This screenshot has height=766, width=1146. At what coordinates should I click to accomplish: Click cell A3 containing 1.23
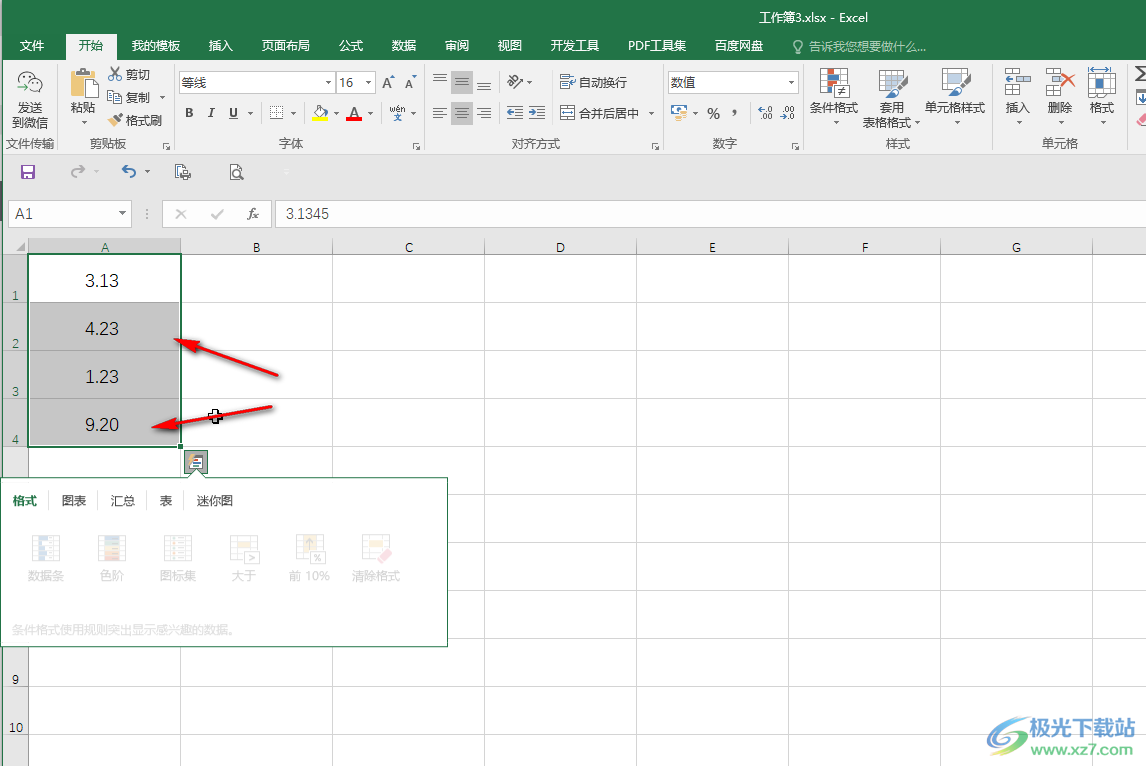click(x=105, y=376)
